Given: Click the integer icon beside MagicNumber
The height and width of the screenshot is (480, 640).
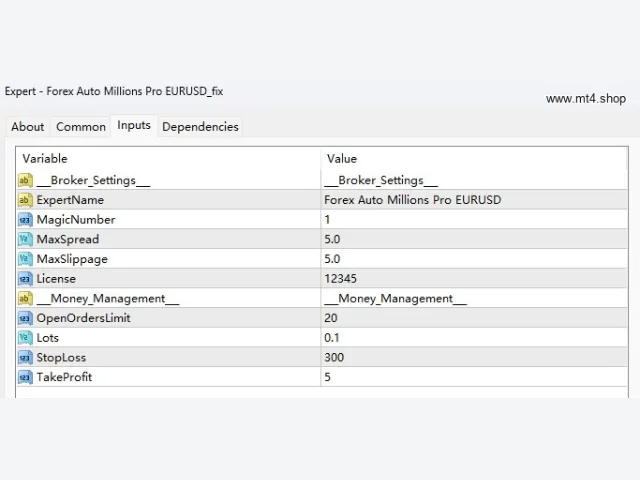Looking at the screenshot, I should [x=25, y=220].
